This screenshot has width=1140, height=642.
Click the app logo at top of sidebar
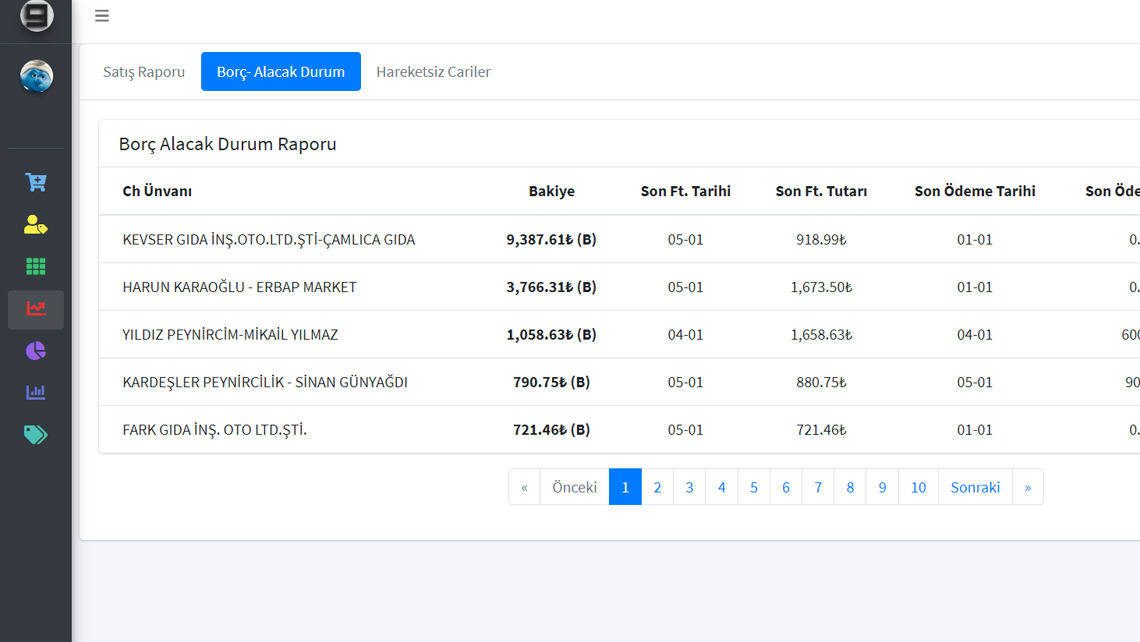[36, 16]
